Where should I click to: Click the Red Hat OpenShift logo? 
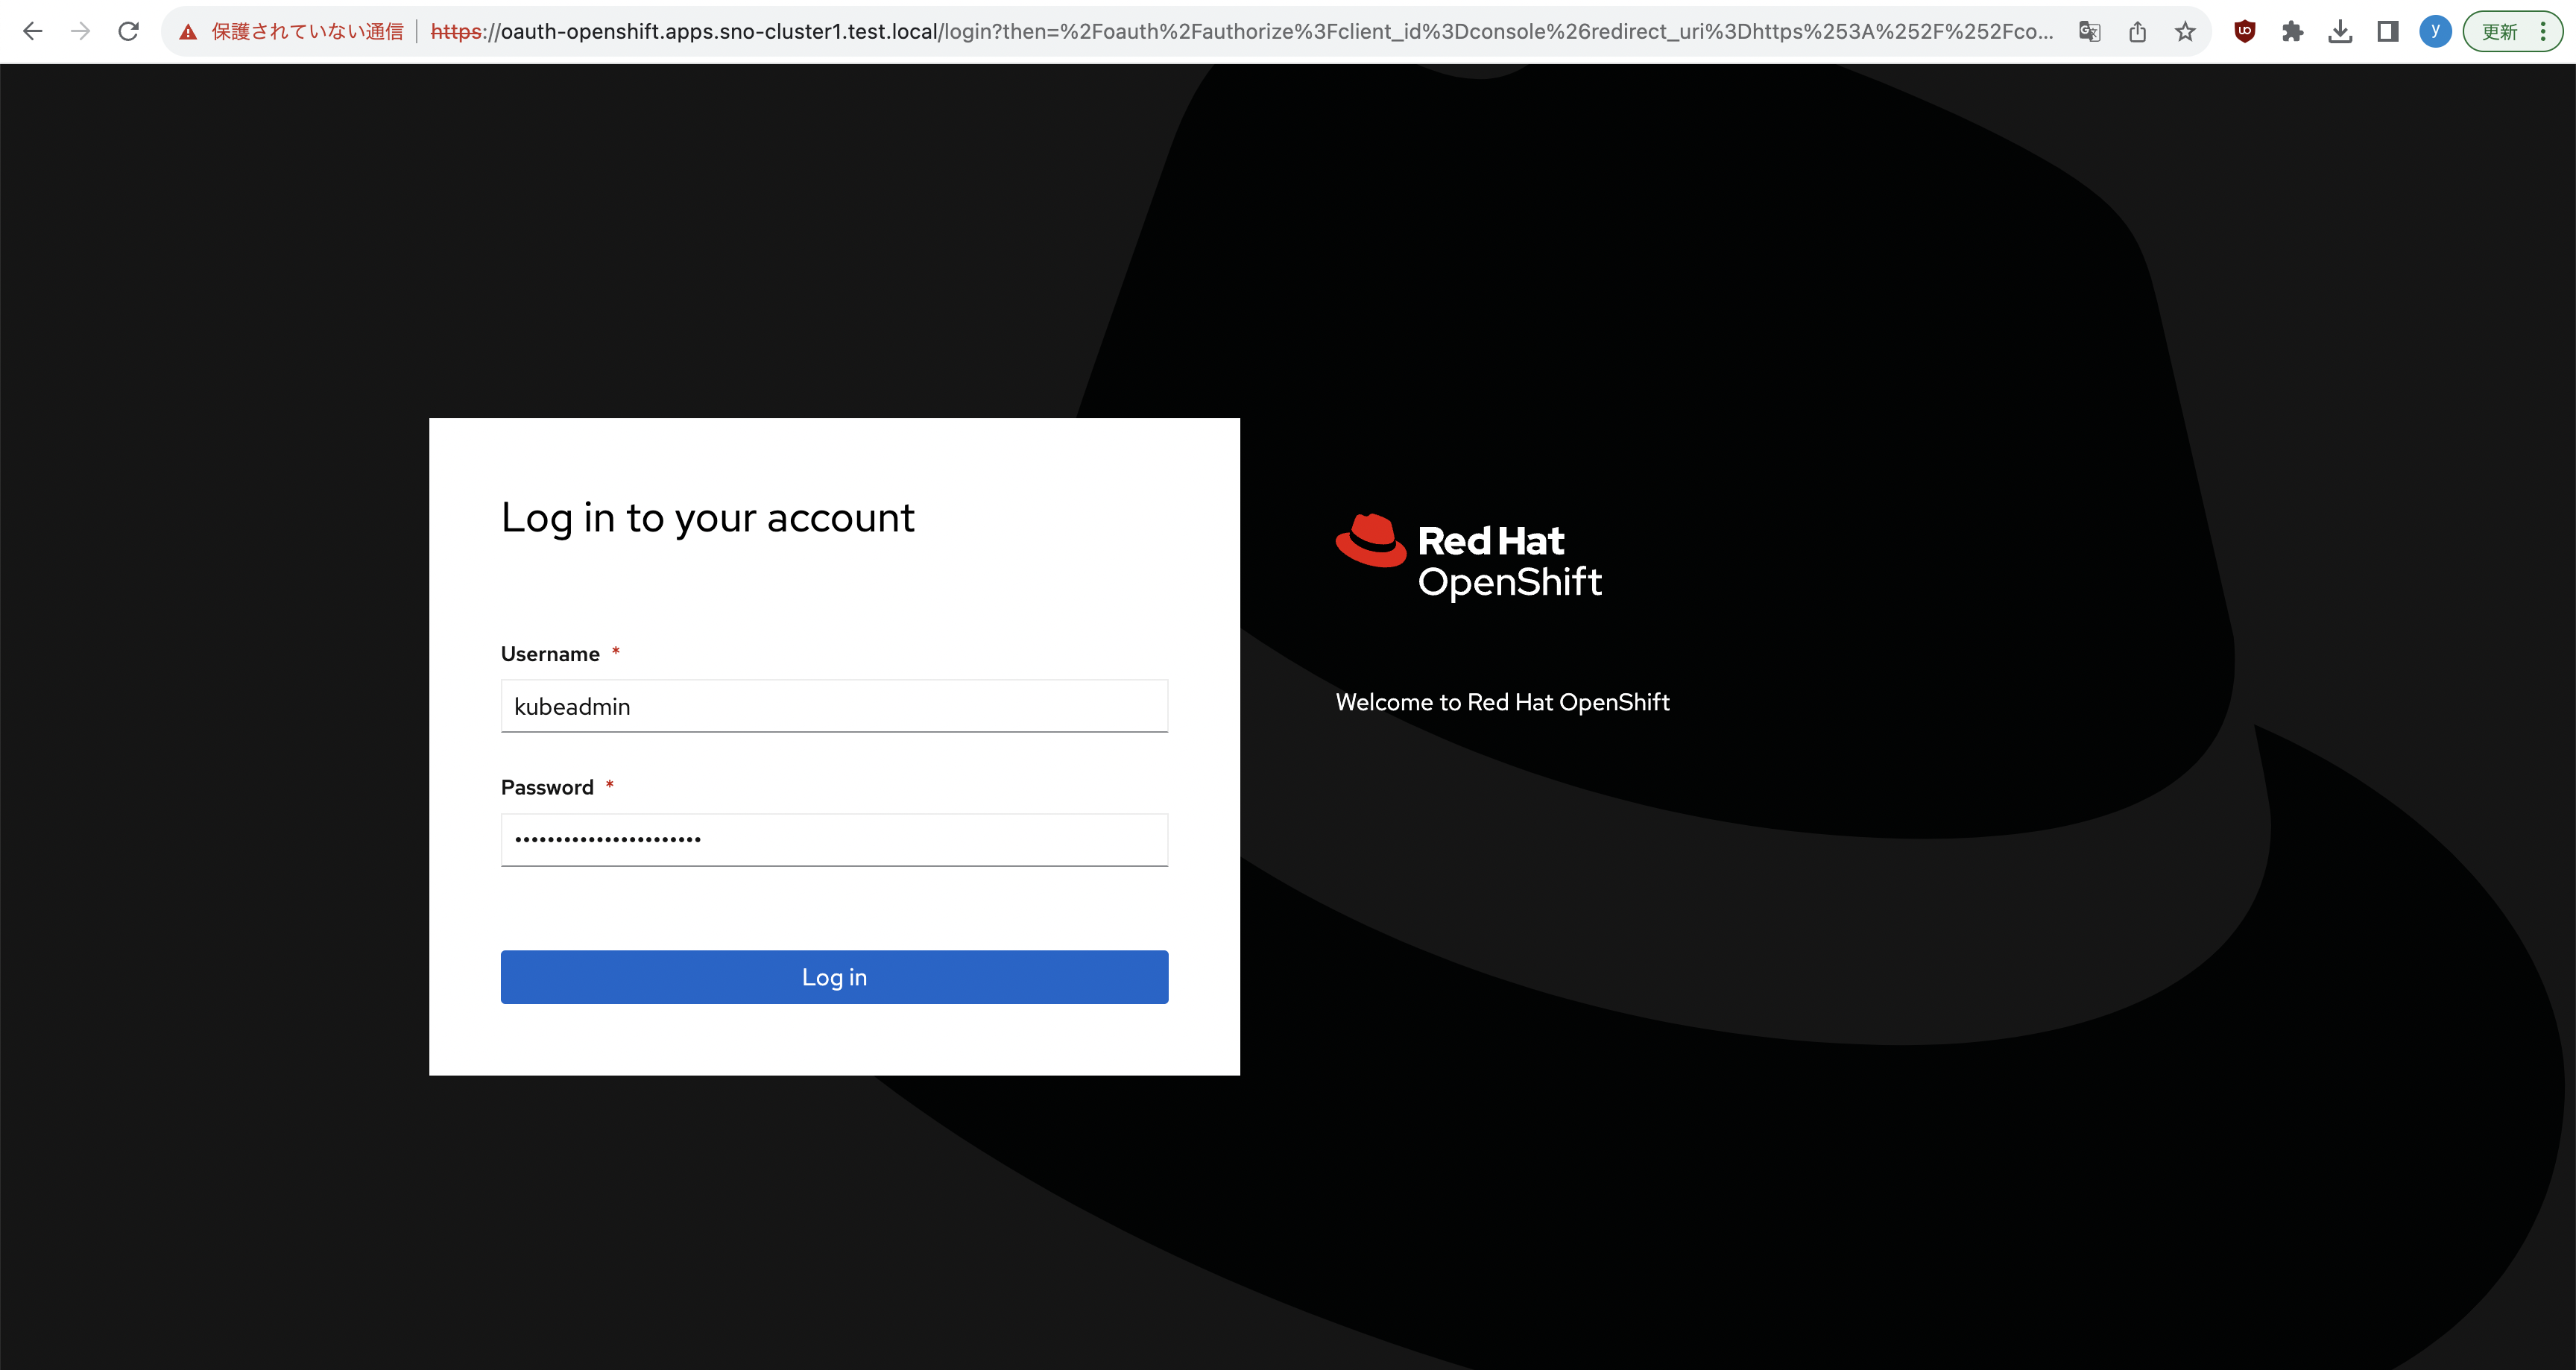(1469, 557)
